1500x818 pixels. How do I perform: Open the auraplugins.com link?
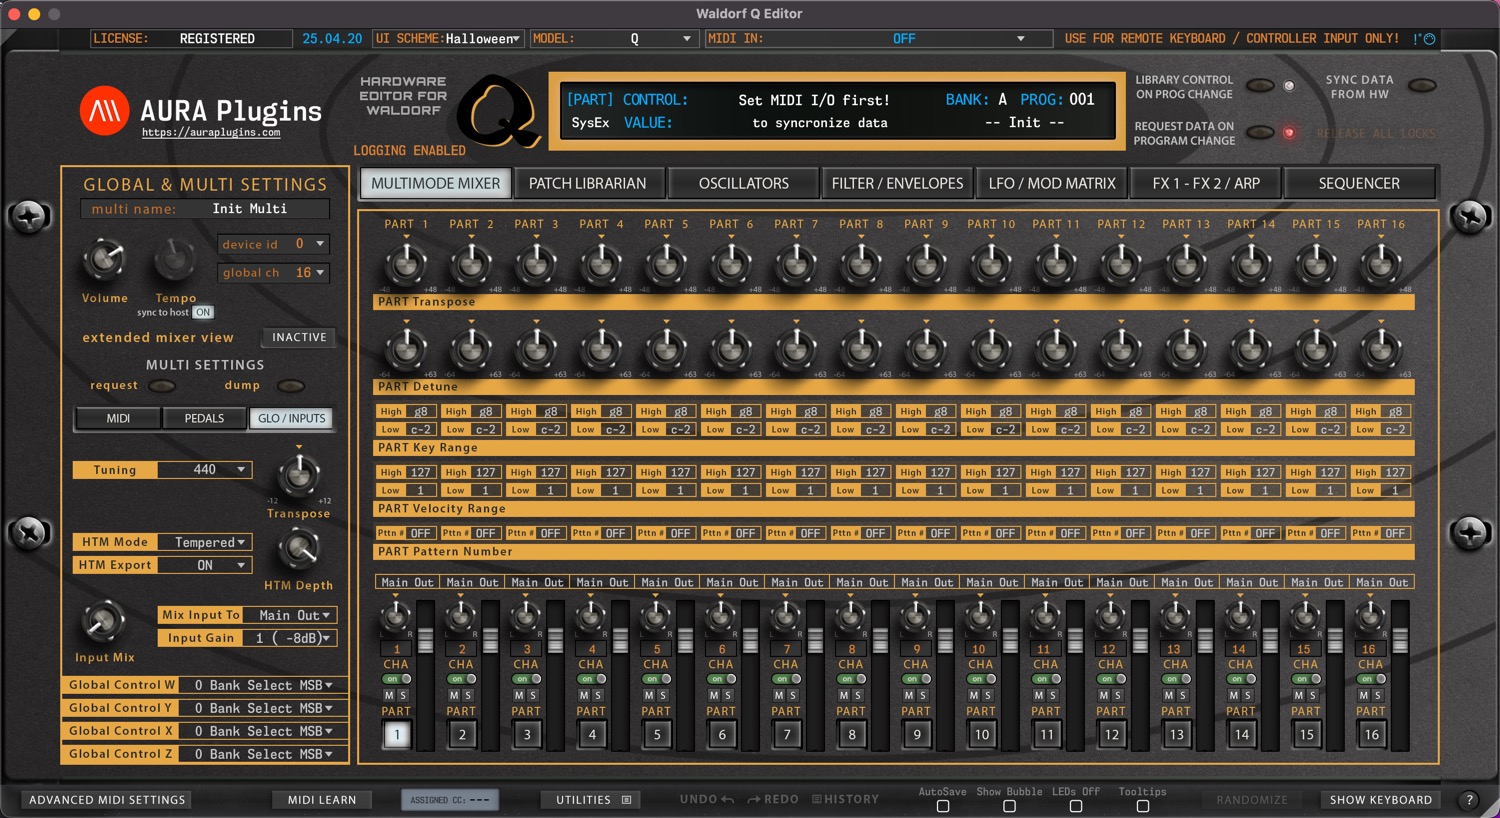coord(211,133)
